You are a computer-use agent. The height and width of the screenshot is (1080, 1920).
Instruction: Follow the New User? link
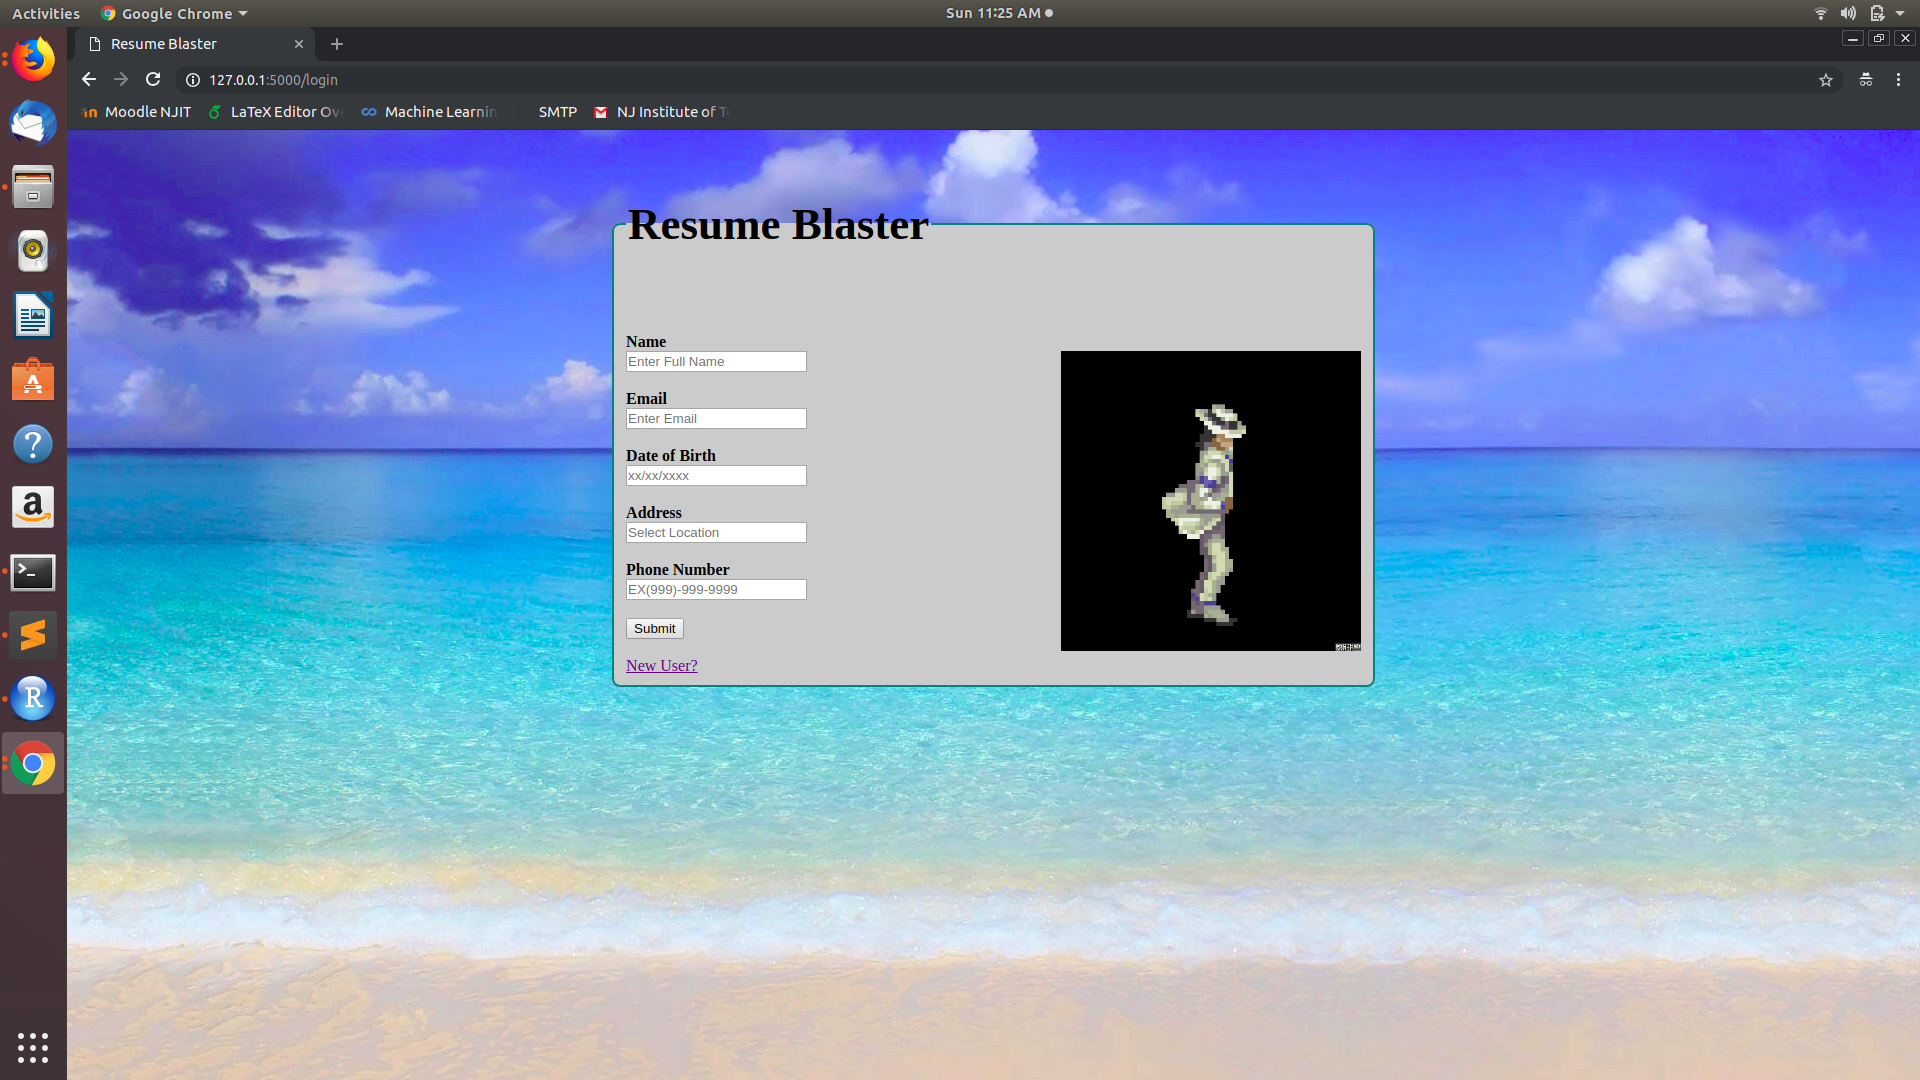pyautogui.click(x=661, y=666)
